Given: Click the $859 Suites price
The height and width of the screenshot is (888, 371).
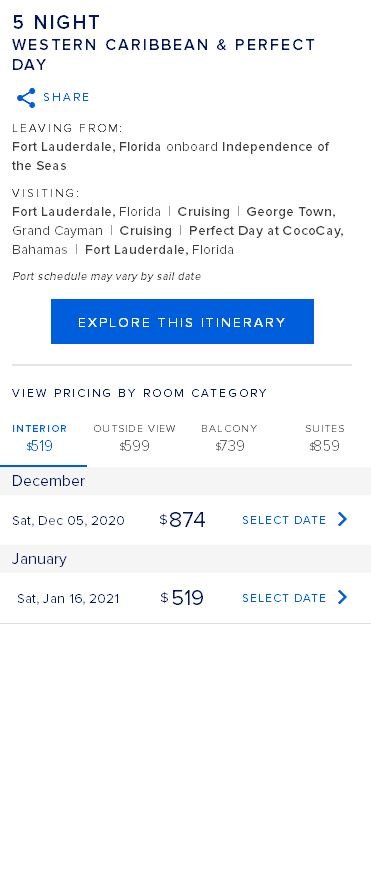Looking at the screenshot, I should [x=325, y=446].
